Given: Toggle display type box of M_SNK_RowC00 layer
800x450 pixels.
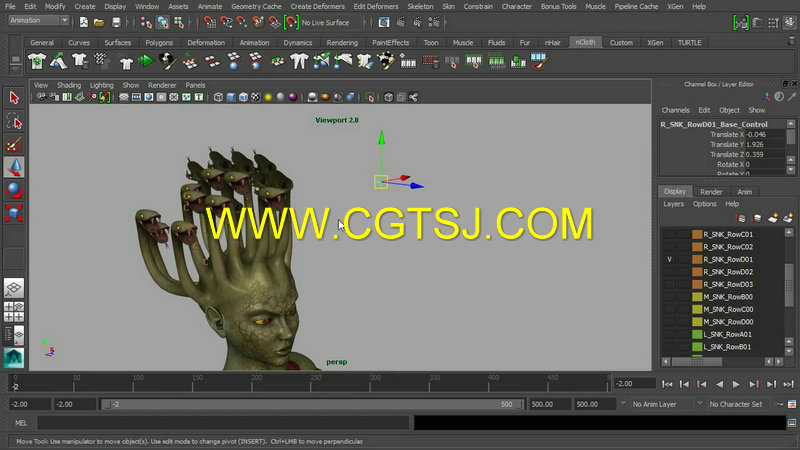Looking at the screenshot, I should (x=684, y=309).
